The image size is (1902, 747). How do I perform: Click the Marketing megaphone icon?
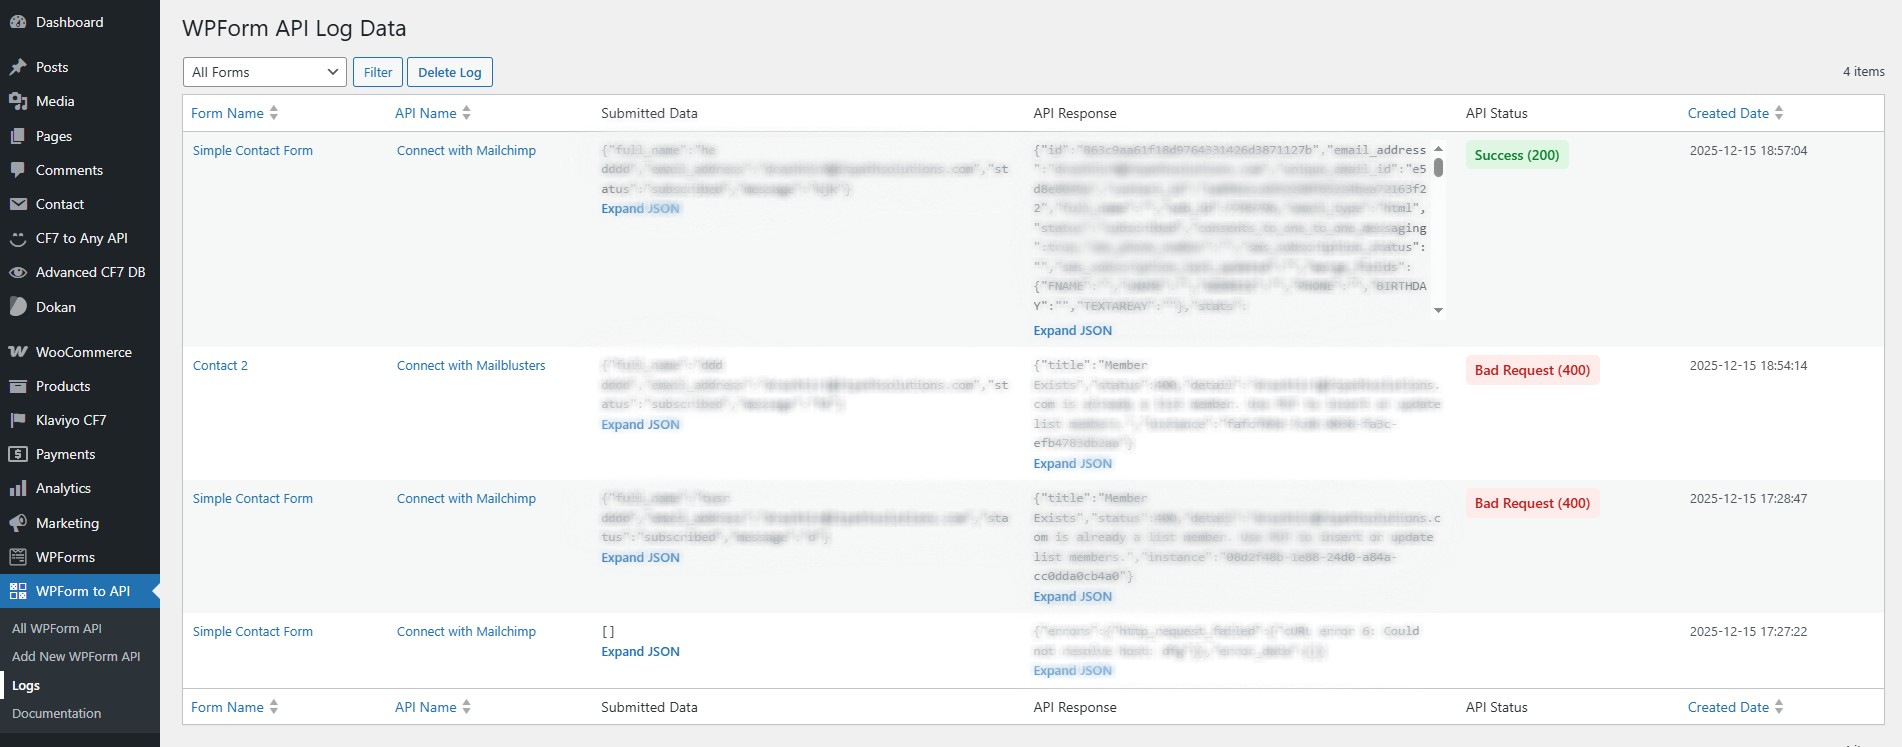click(18, 523)
